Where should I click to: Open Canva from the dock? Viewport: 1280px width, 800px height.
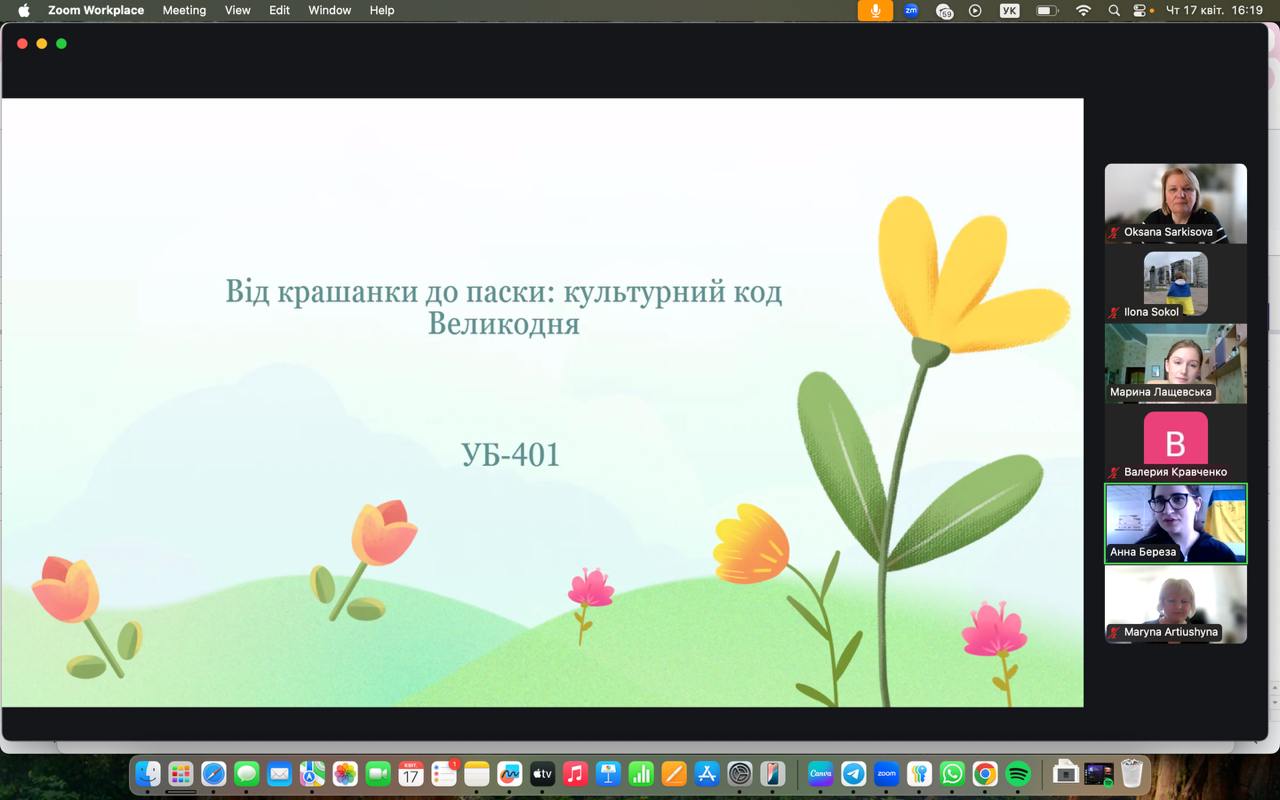click(820, 773)
